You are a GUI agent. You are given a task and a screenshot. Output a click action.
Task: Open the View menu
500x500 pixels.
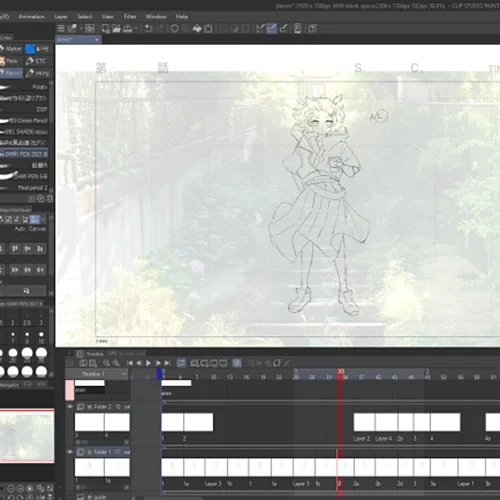(x=107, y=16)
